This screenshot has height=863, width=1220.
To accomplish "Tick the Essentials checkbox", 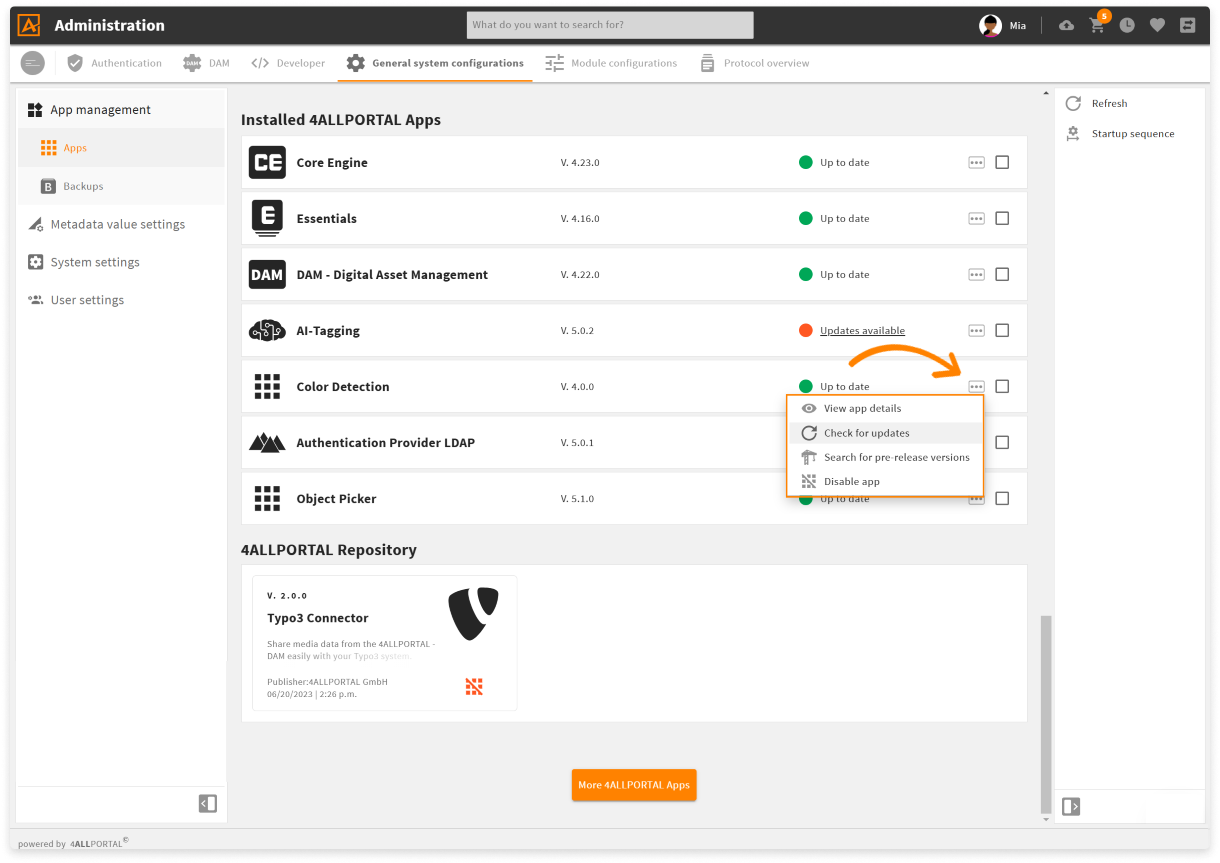I will (1002, 219).
